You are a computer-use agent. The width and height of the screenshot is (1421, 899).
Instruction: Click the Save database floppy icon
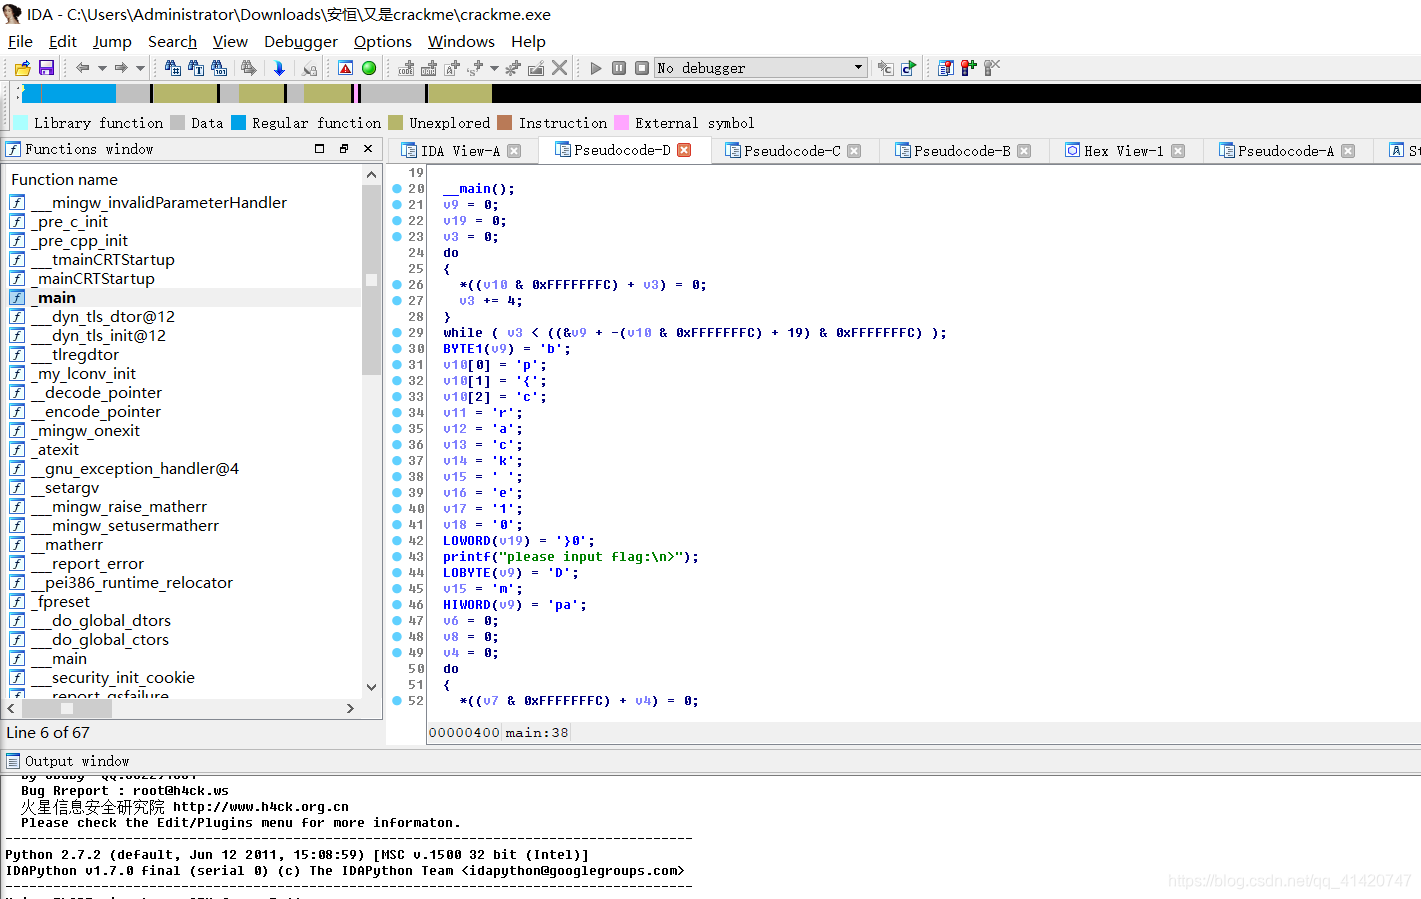tap(46, 68)
